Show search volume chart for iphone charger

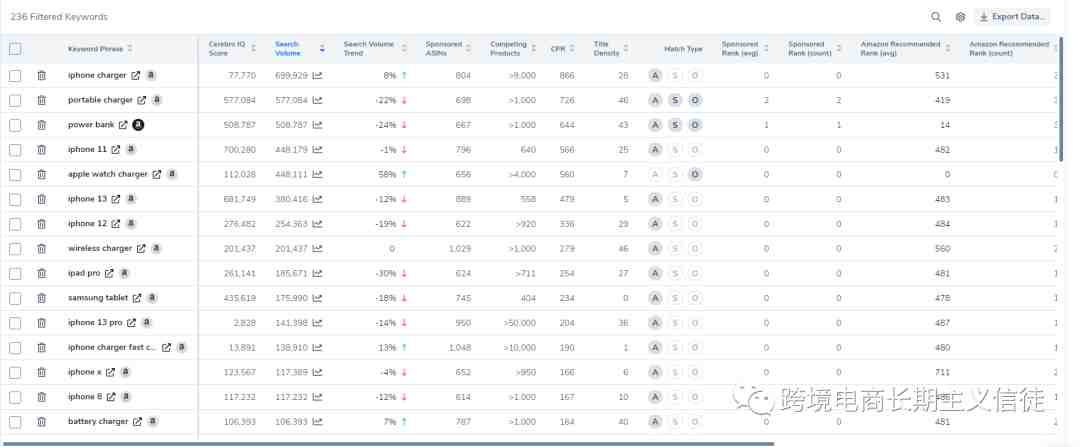(x=317, y=75)
